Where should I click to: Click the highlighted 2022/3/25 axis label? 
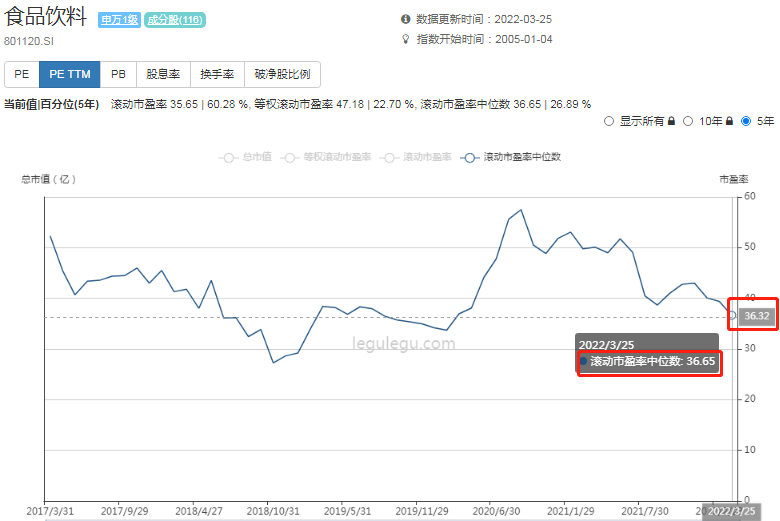coord(731,511)
